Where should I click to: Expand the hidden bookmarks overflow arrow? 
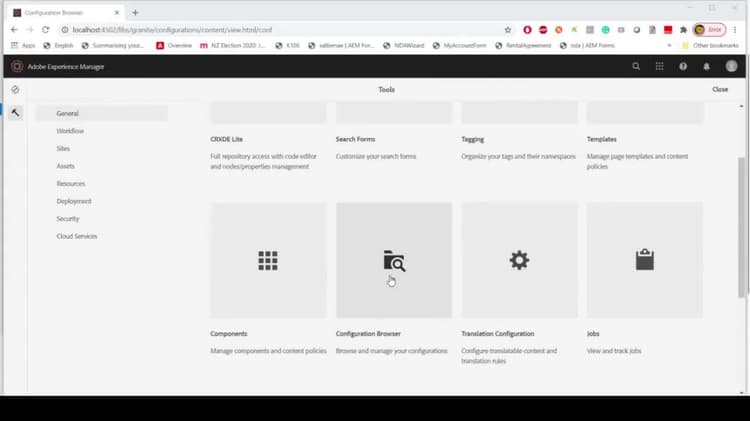[x=669, y=45]
